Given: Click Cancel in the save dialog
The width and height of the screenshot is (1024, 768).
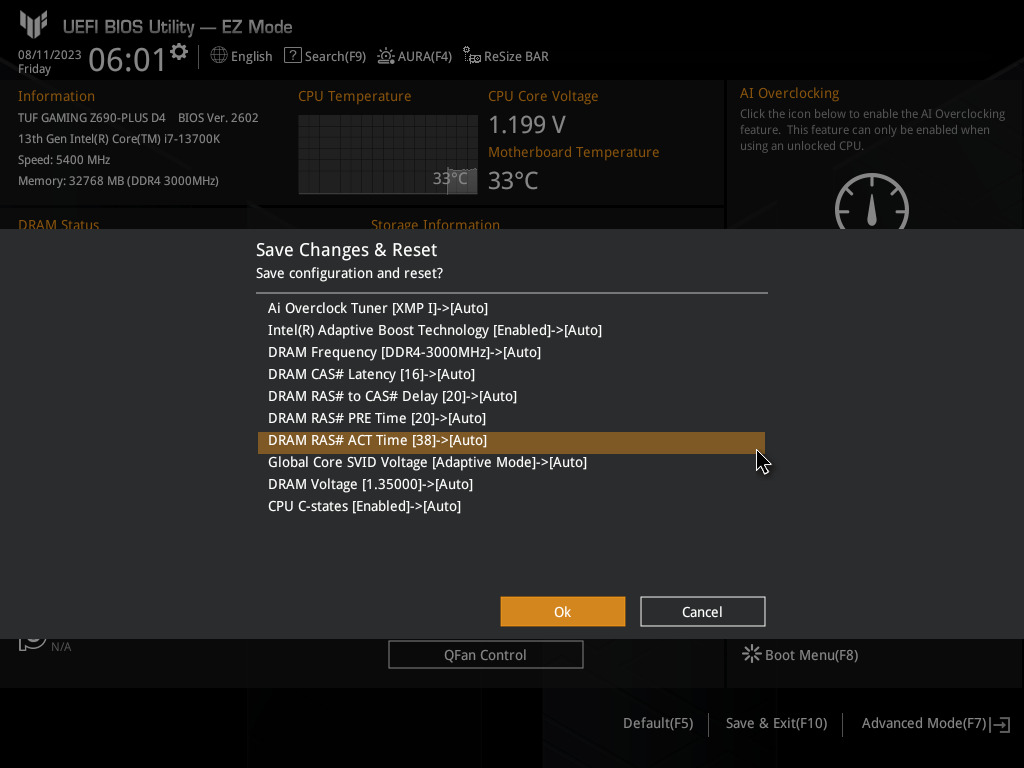Looking at the screenshot, I should pyautogui.click(x=703, y=612).
